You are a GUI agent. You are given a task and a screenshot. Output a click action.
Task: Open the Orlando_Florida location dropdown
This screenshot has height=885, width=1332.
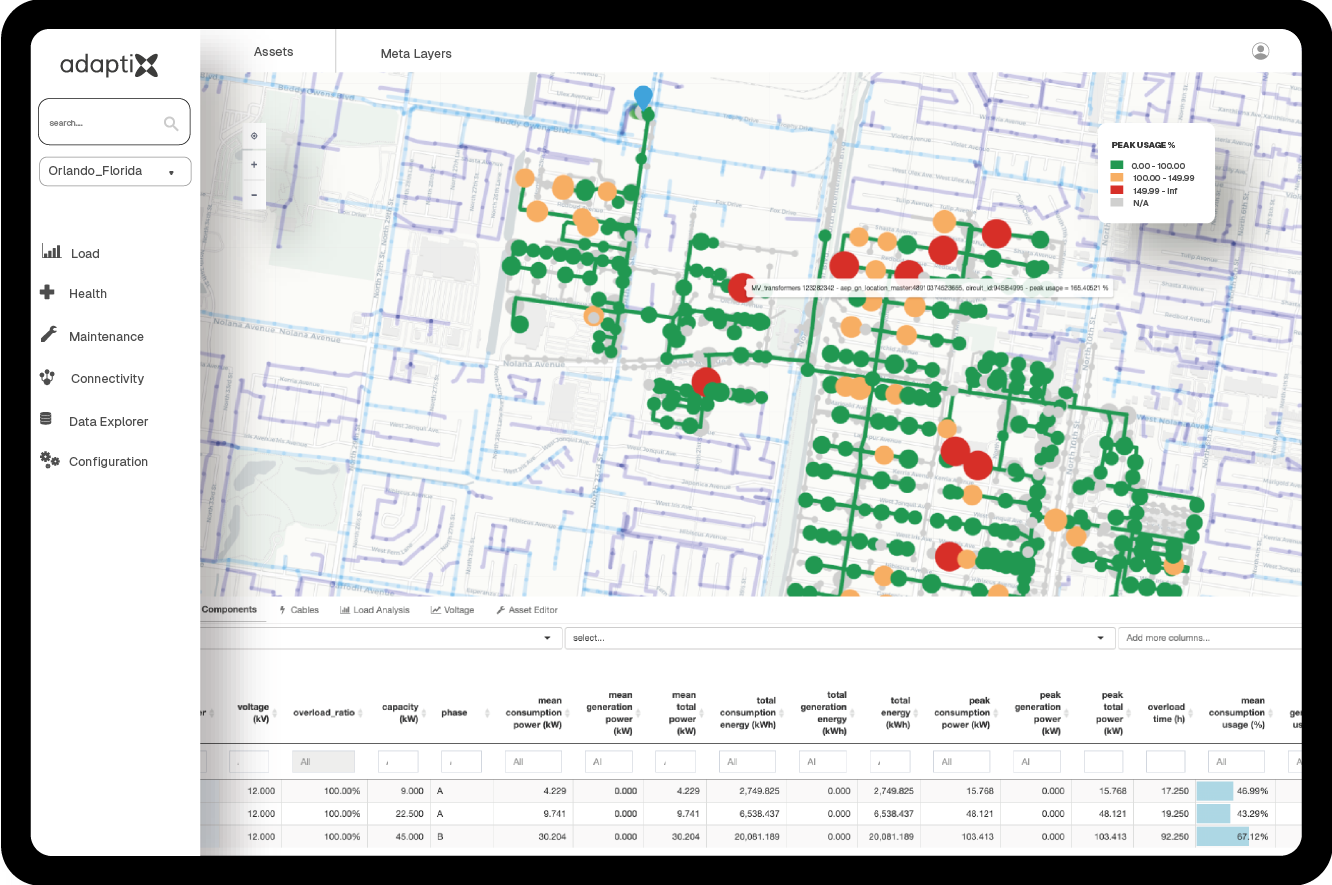[x=114, y=171]
